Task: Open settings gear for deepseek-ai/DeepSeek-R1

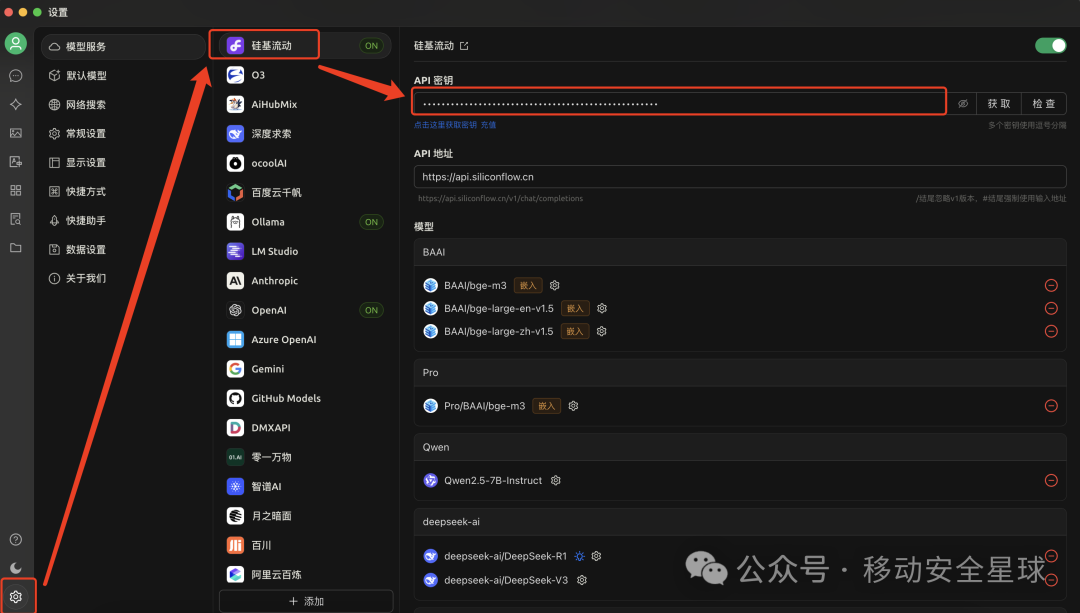Action: click(x=596, y=556)
